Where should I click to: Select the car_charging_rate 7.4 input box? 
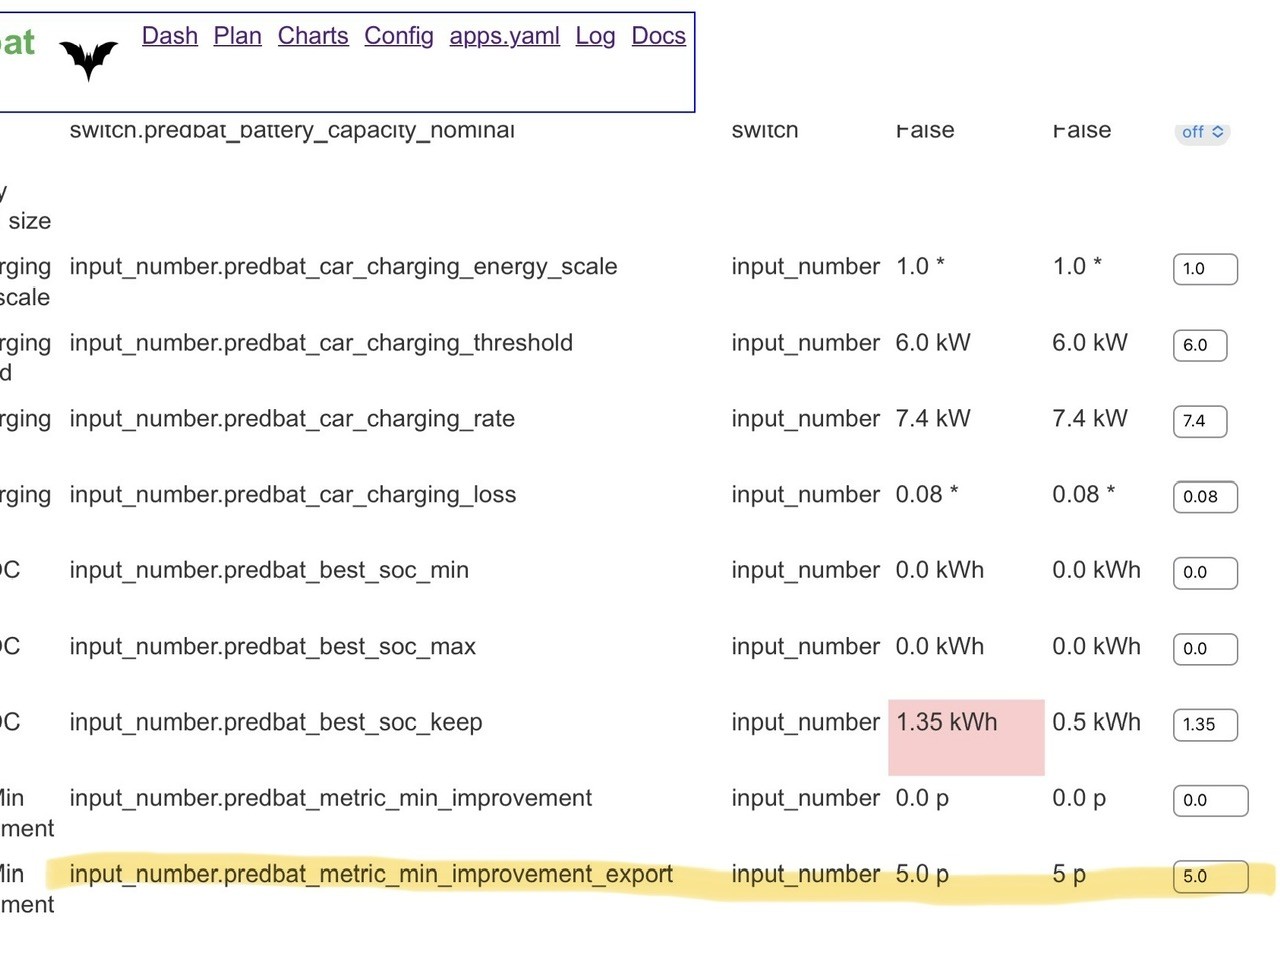1200,421
